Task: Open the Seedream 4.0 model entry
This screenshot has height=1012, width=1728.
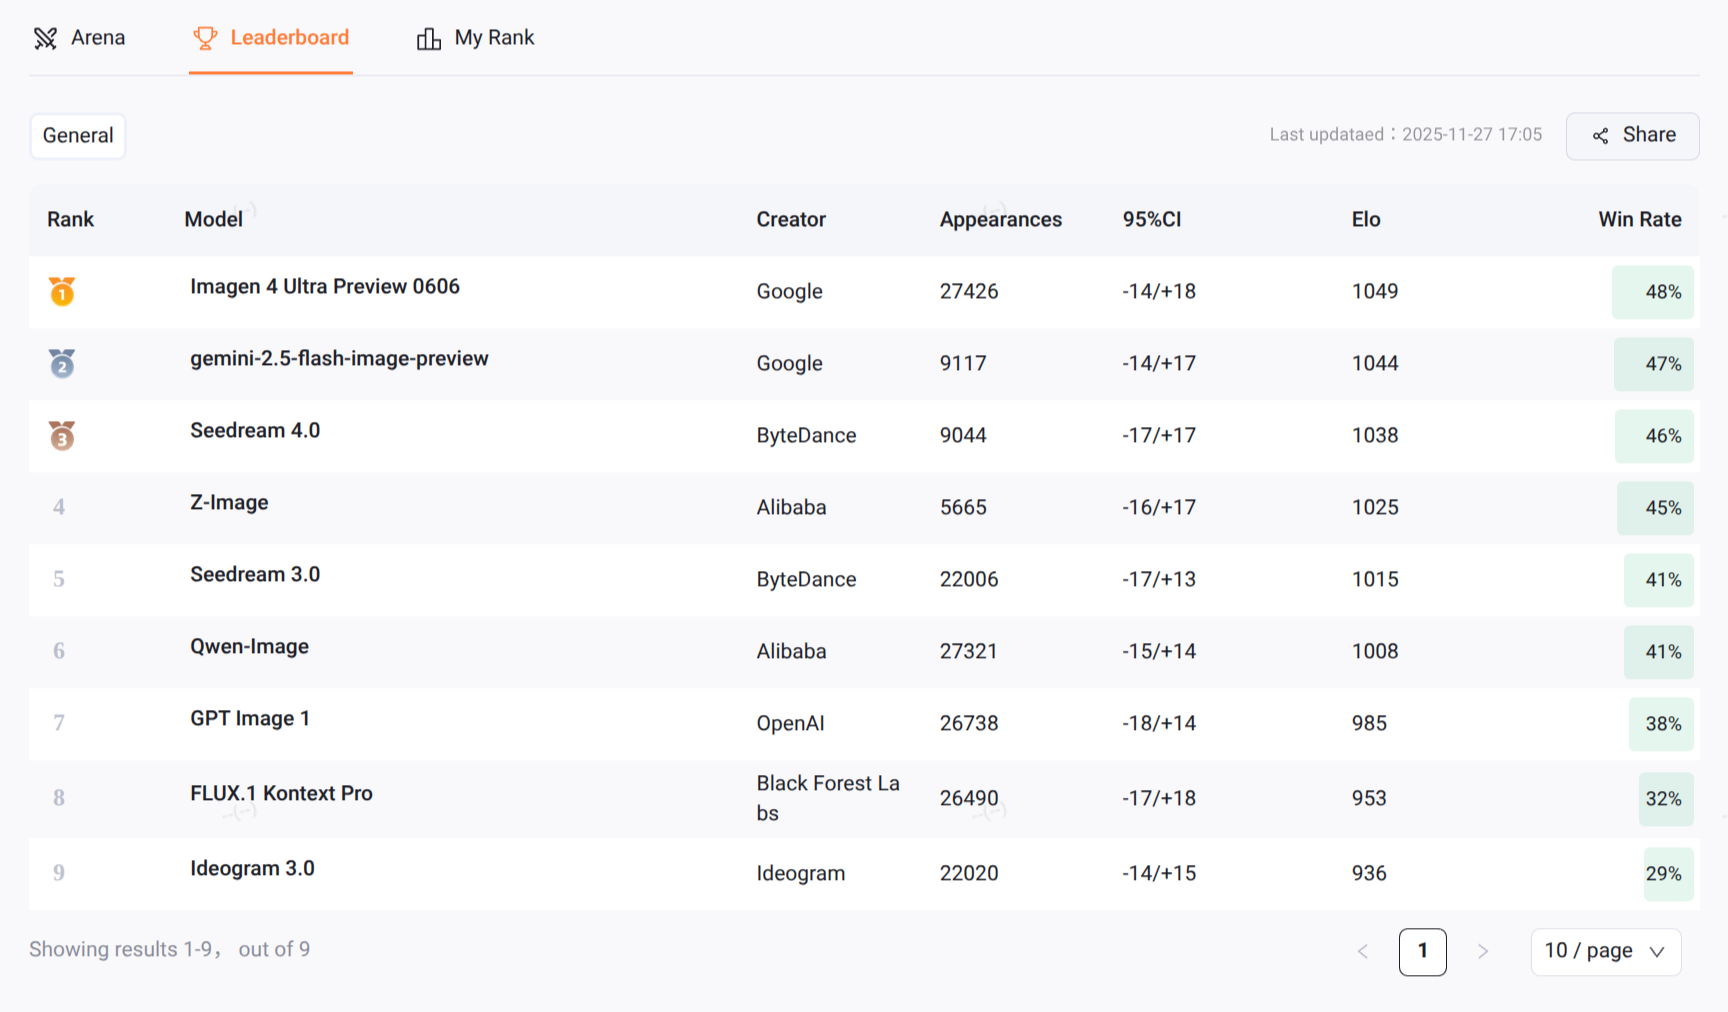Action: pos(255,431)
